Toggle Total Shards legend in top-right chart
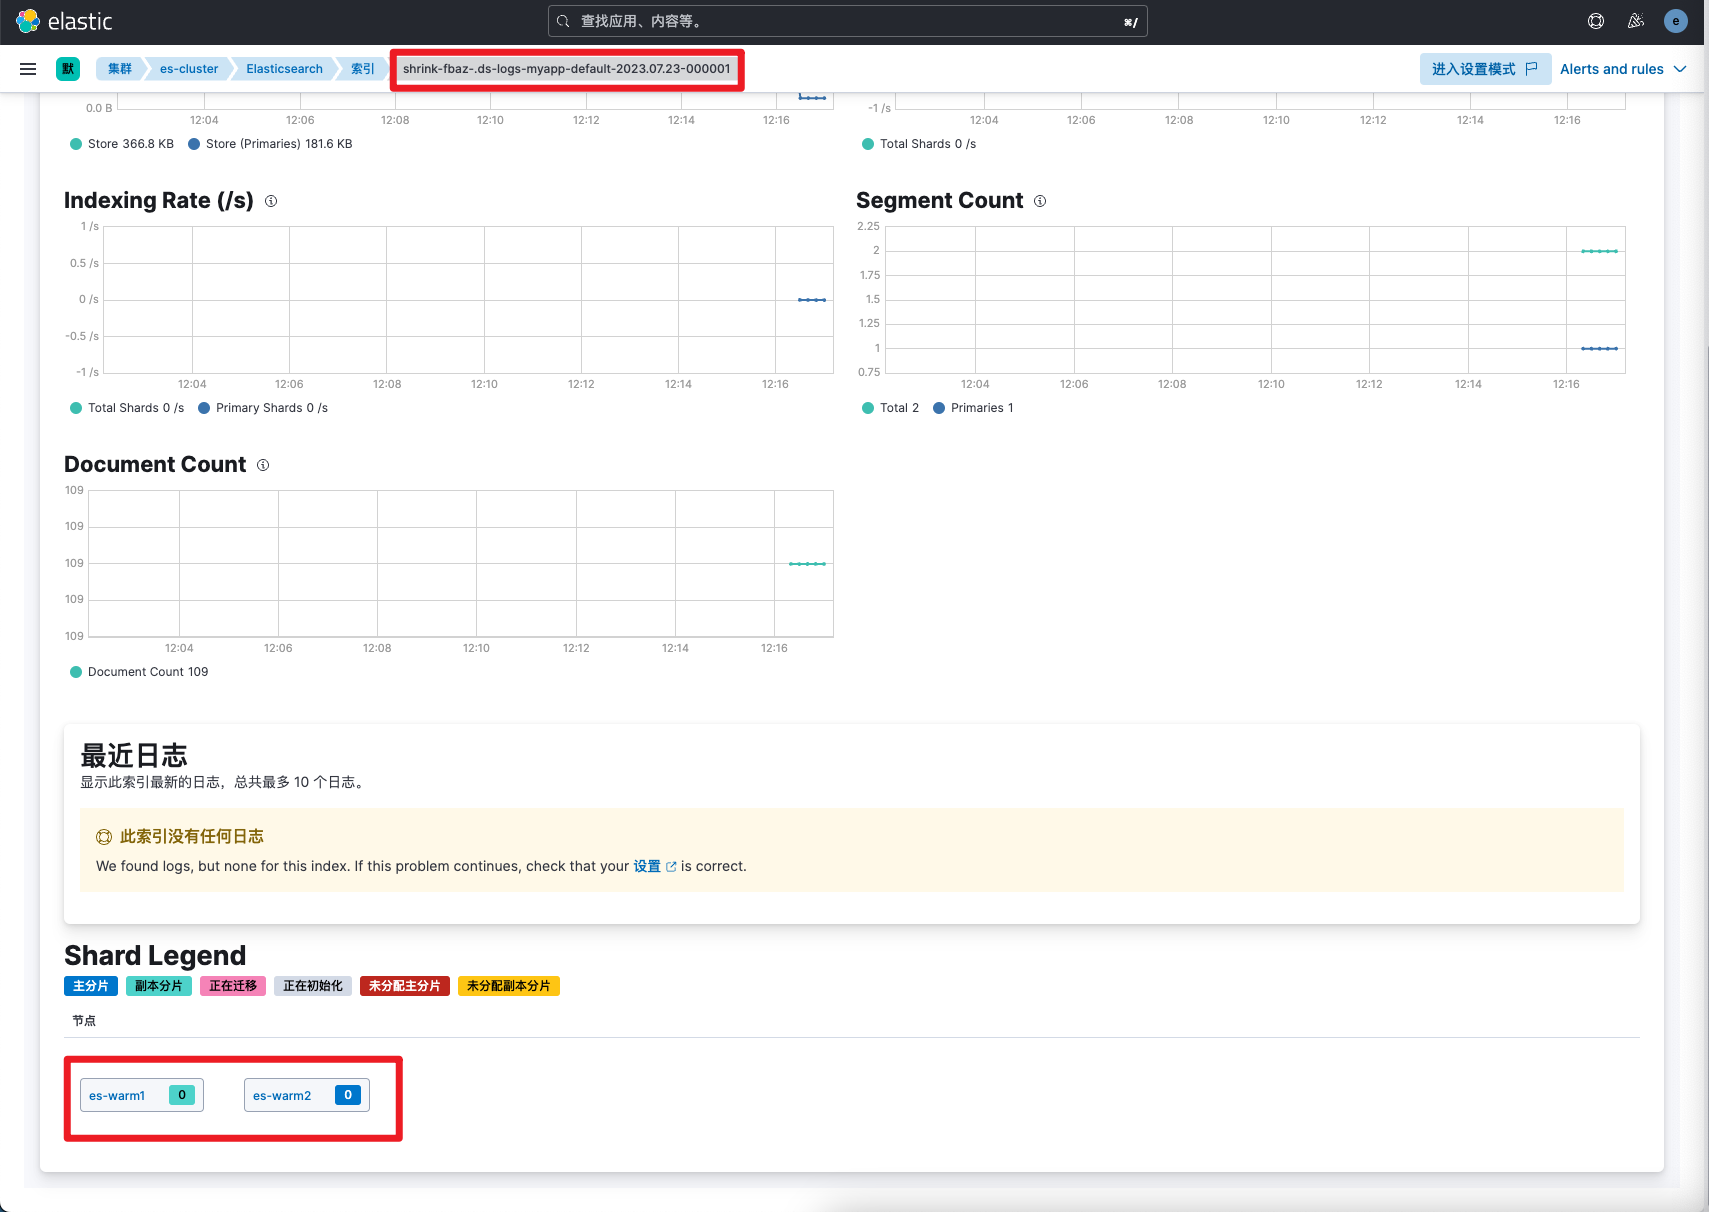 tap(919, 144)
